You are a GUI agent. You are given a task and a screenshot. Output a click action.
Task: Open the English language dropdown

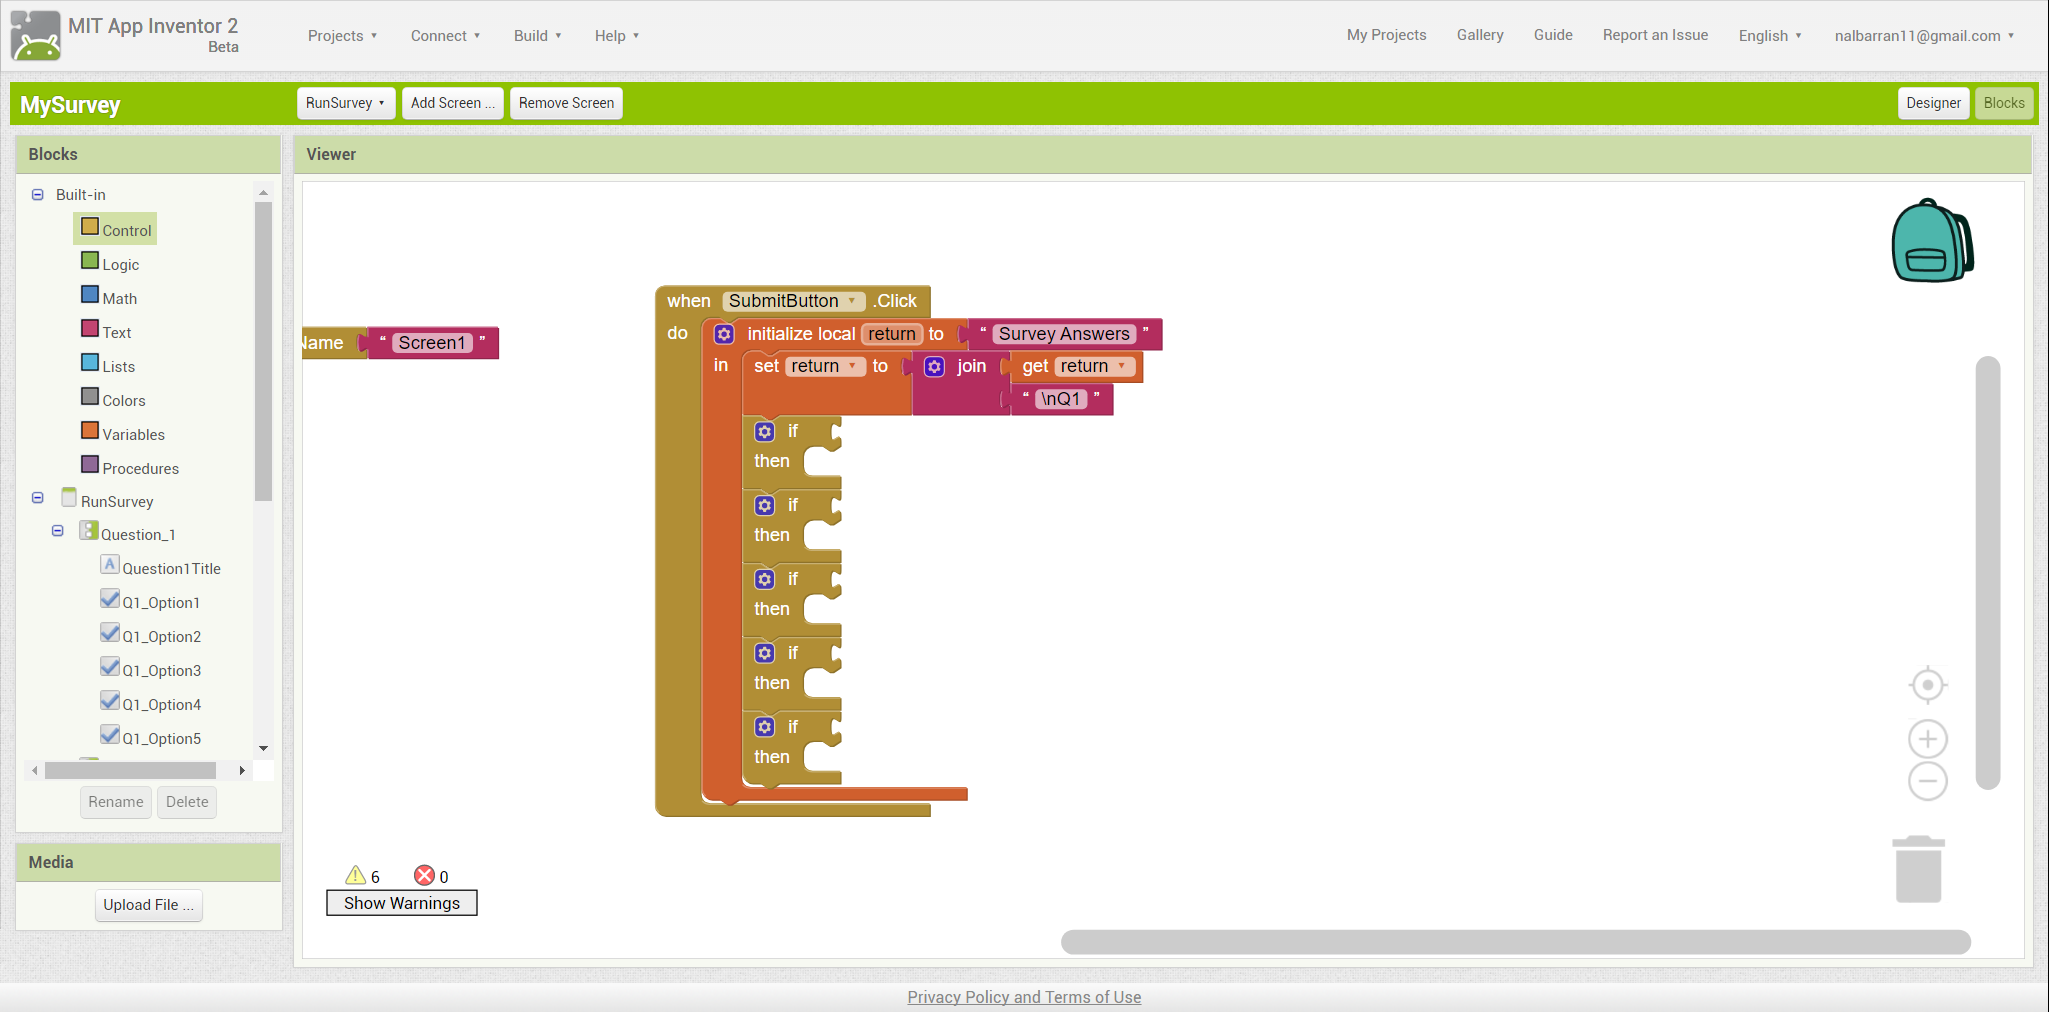pyautogui.click(x=1770, y=36)
